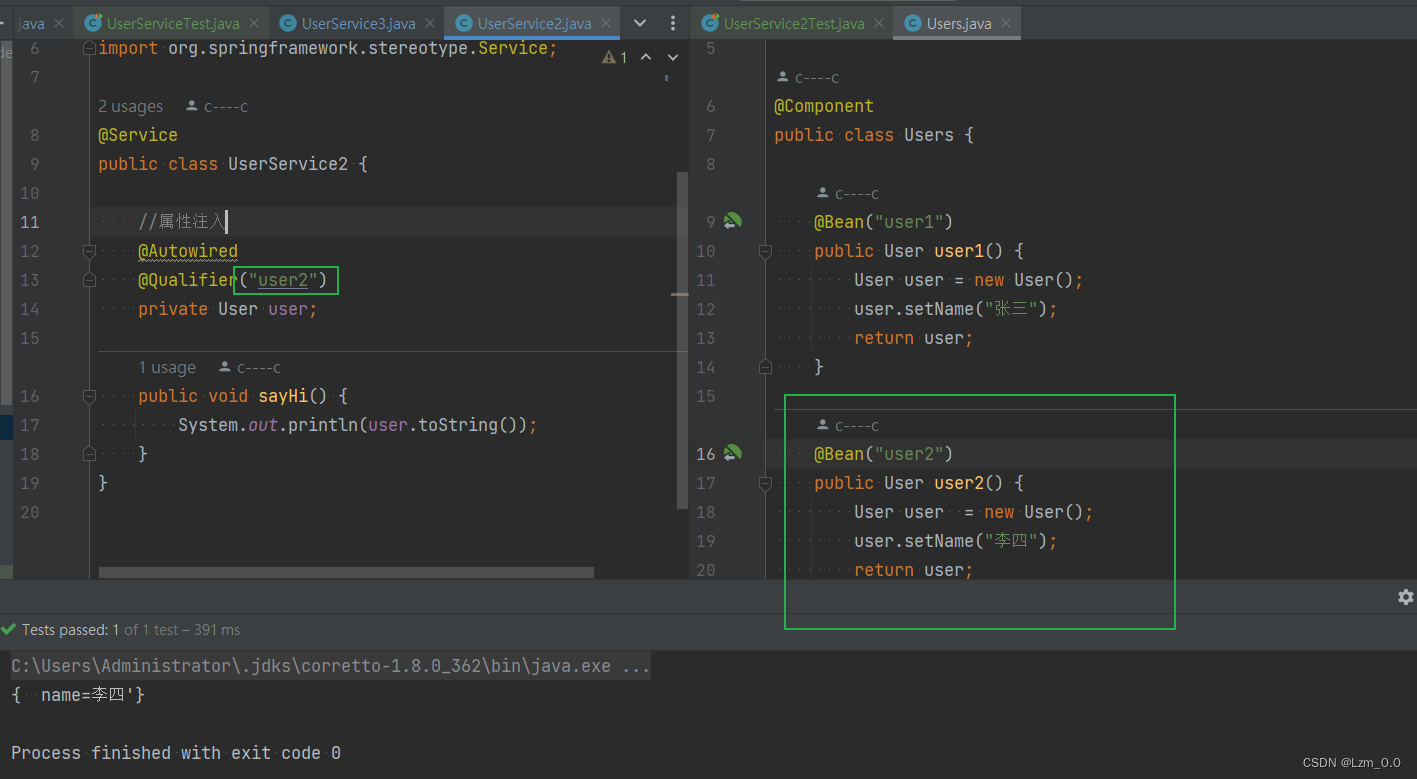The width and height of the screenshot is (1417, 779).
Task: Click 'public User user1()' method signature
Action: click(919, 251)
